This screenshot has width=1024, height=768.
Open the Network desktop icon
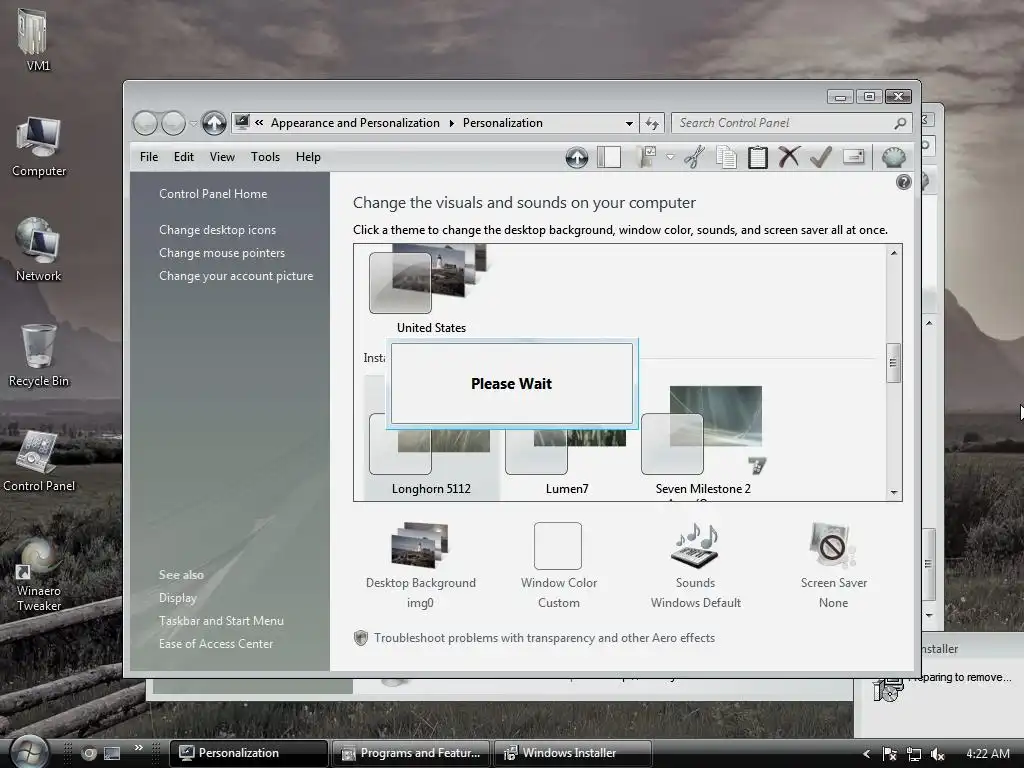[39, 250]
